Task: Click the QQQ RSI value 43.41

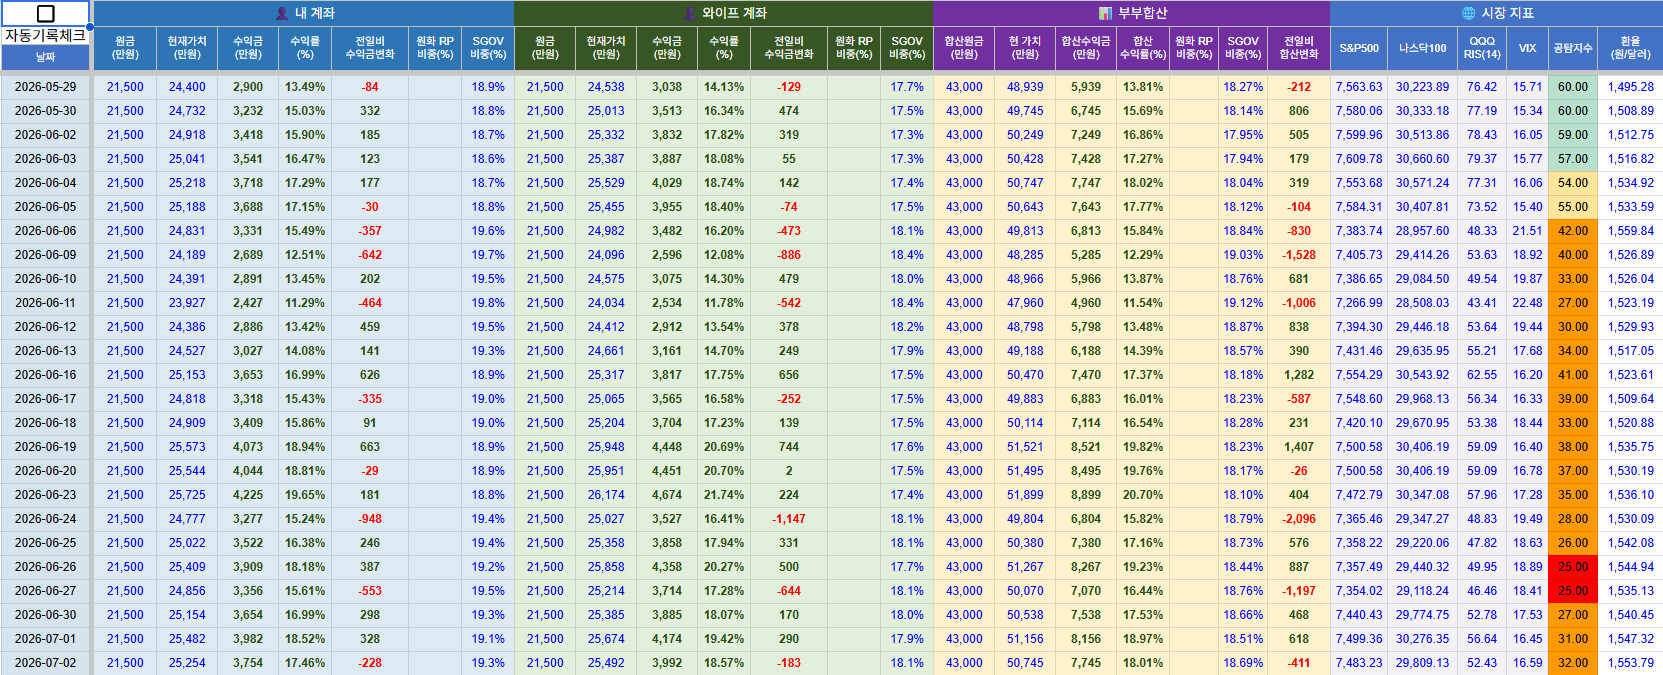Action: tap(1482, 303)
